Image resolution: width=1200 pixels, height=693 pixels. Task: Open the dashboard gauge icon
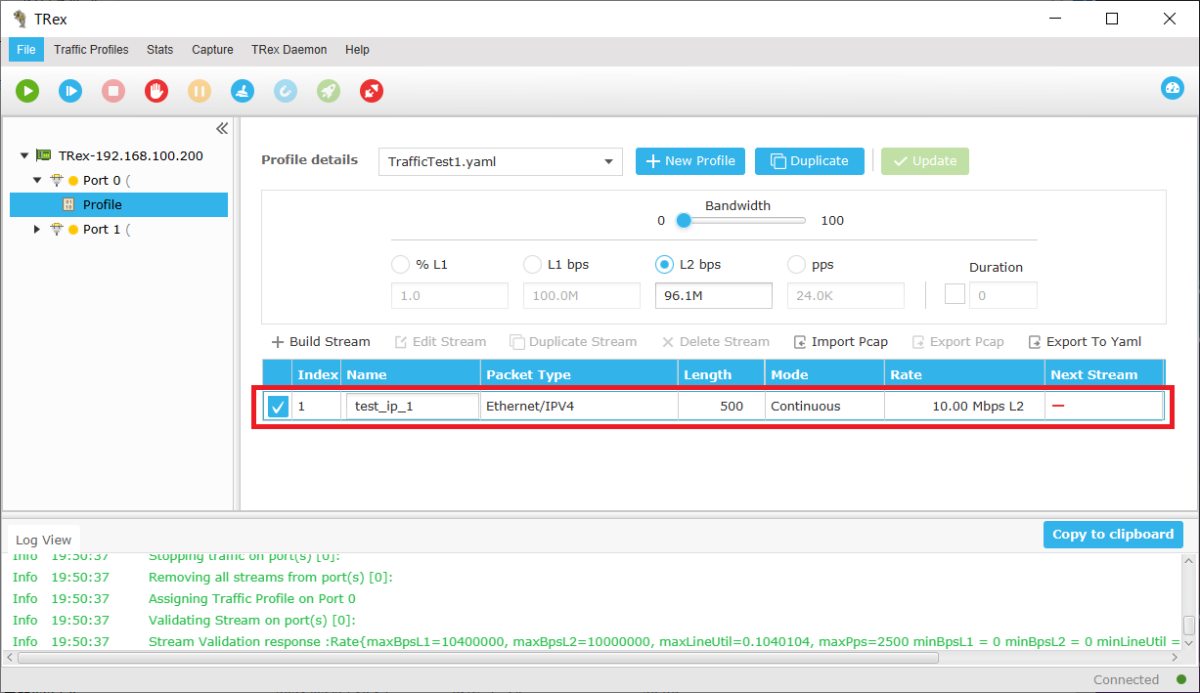1172,88
